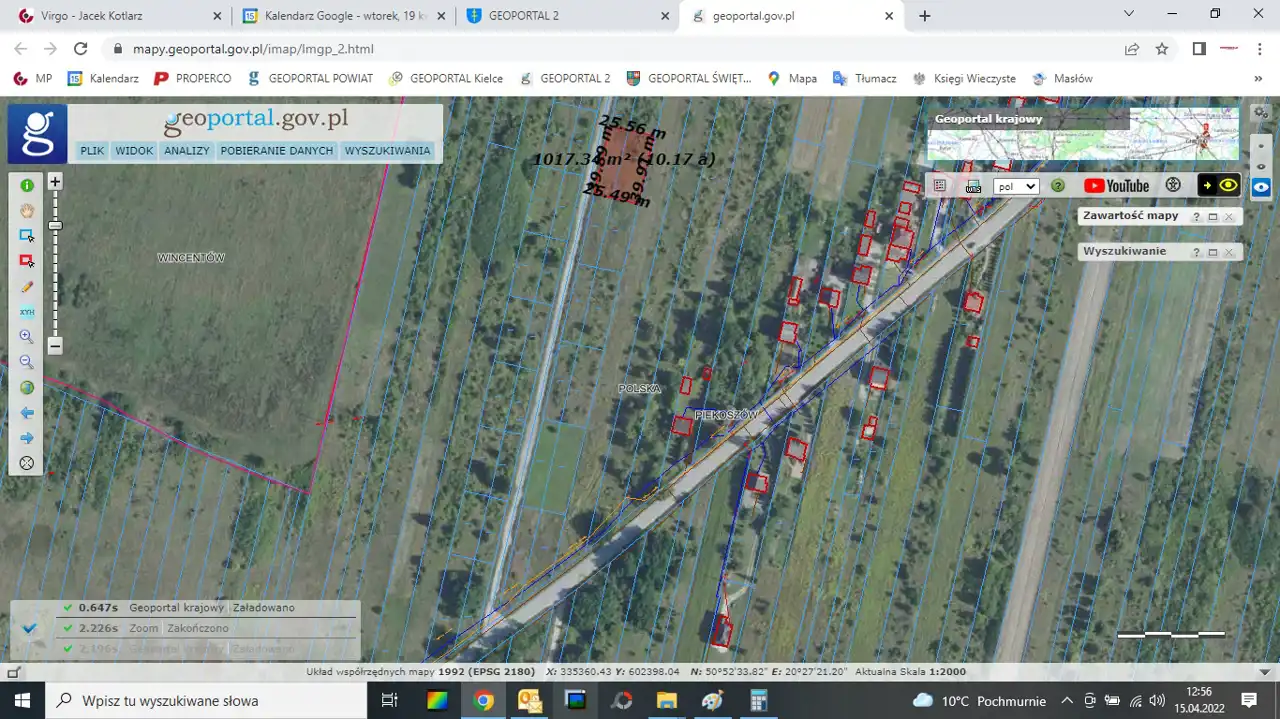Open the YouTube link button
This screenshot has height=719, width=1280.
pyautogui.click(x=1116, y=186)
